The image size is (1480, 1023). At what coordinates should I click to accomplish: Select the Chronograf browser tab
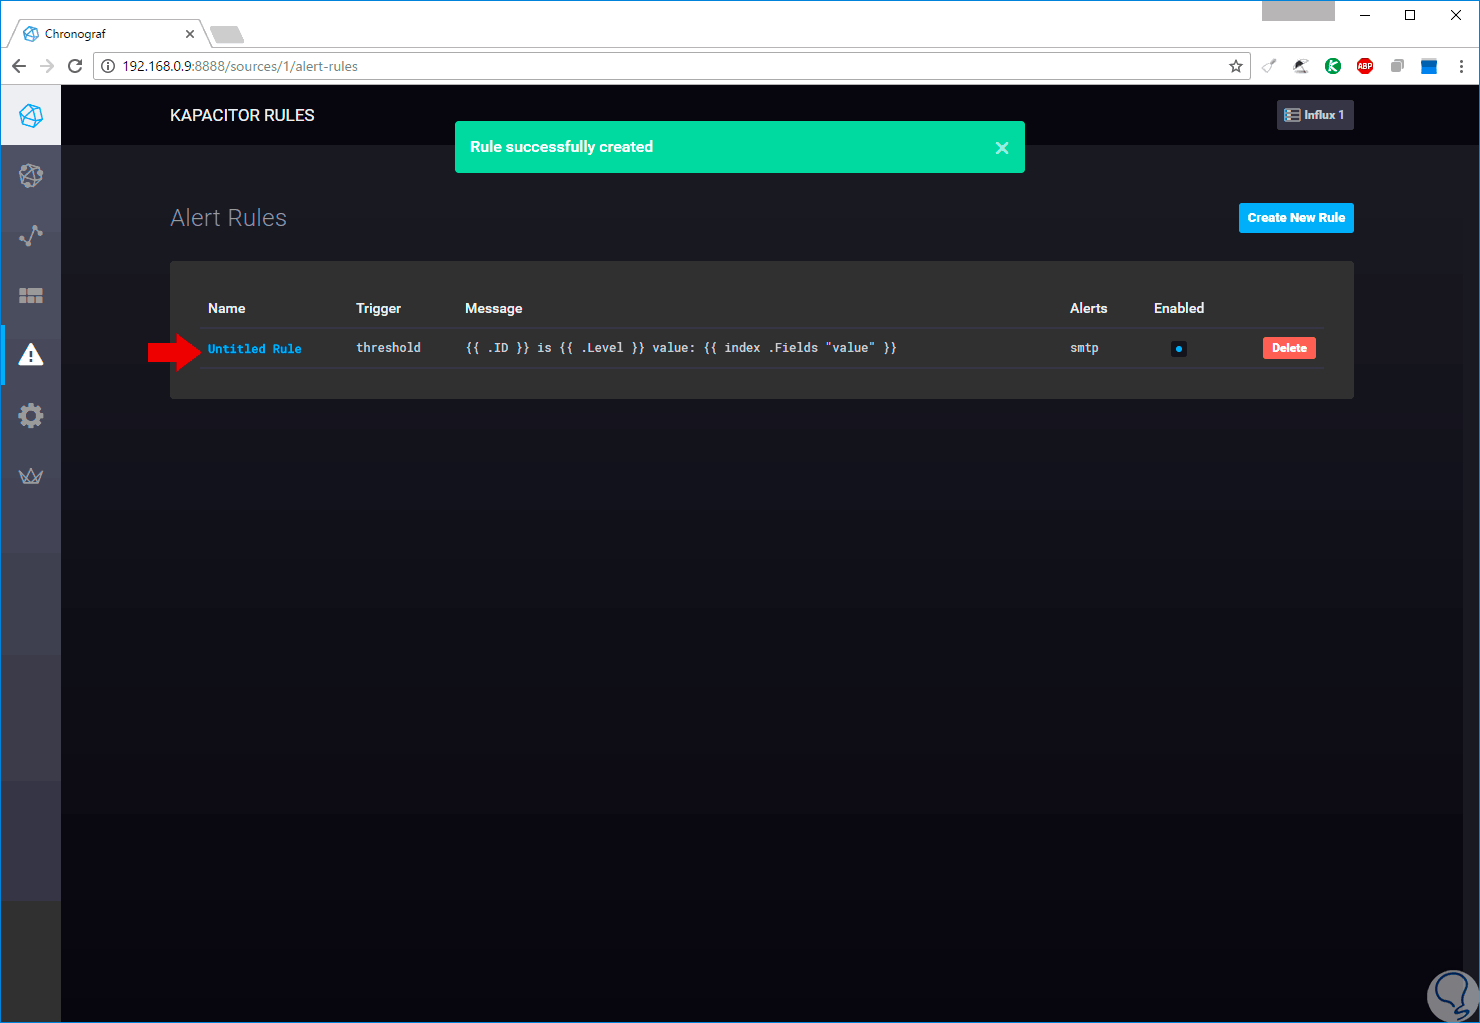(x=108, y=34)
